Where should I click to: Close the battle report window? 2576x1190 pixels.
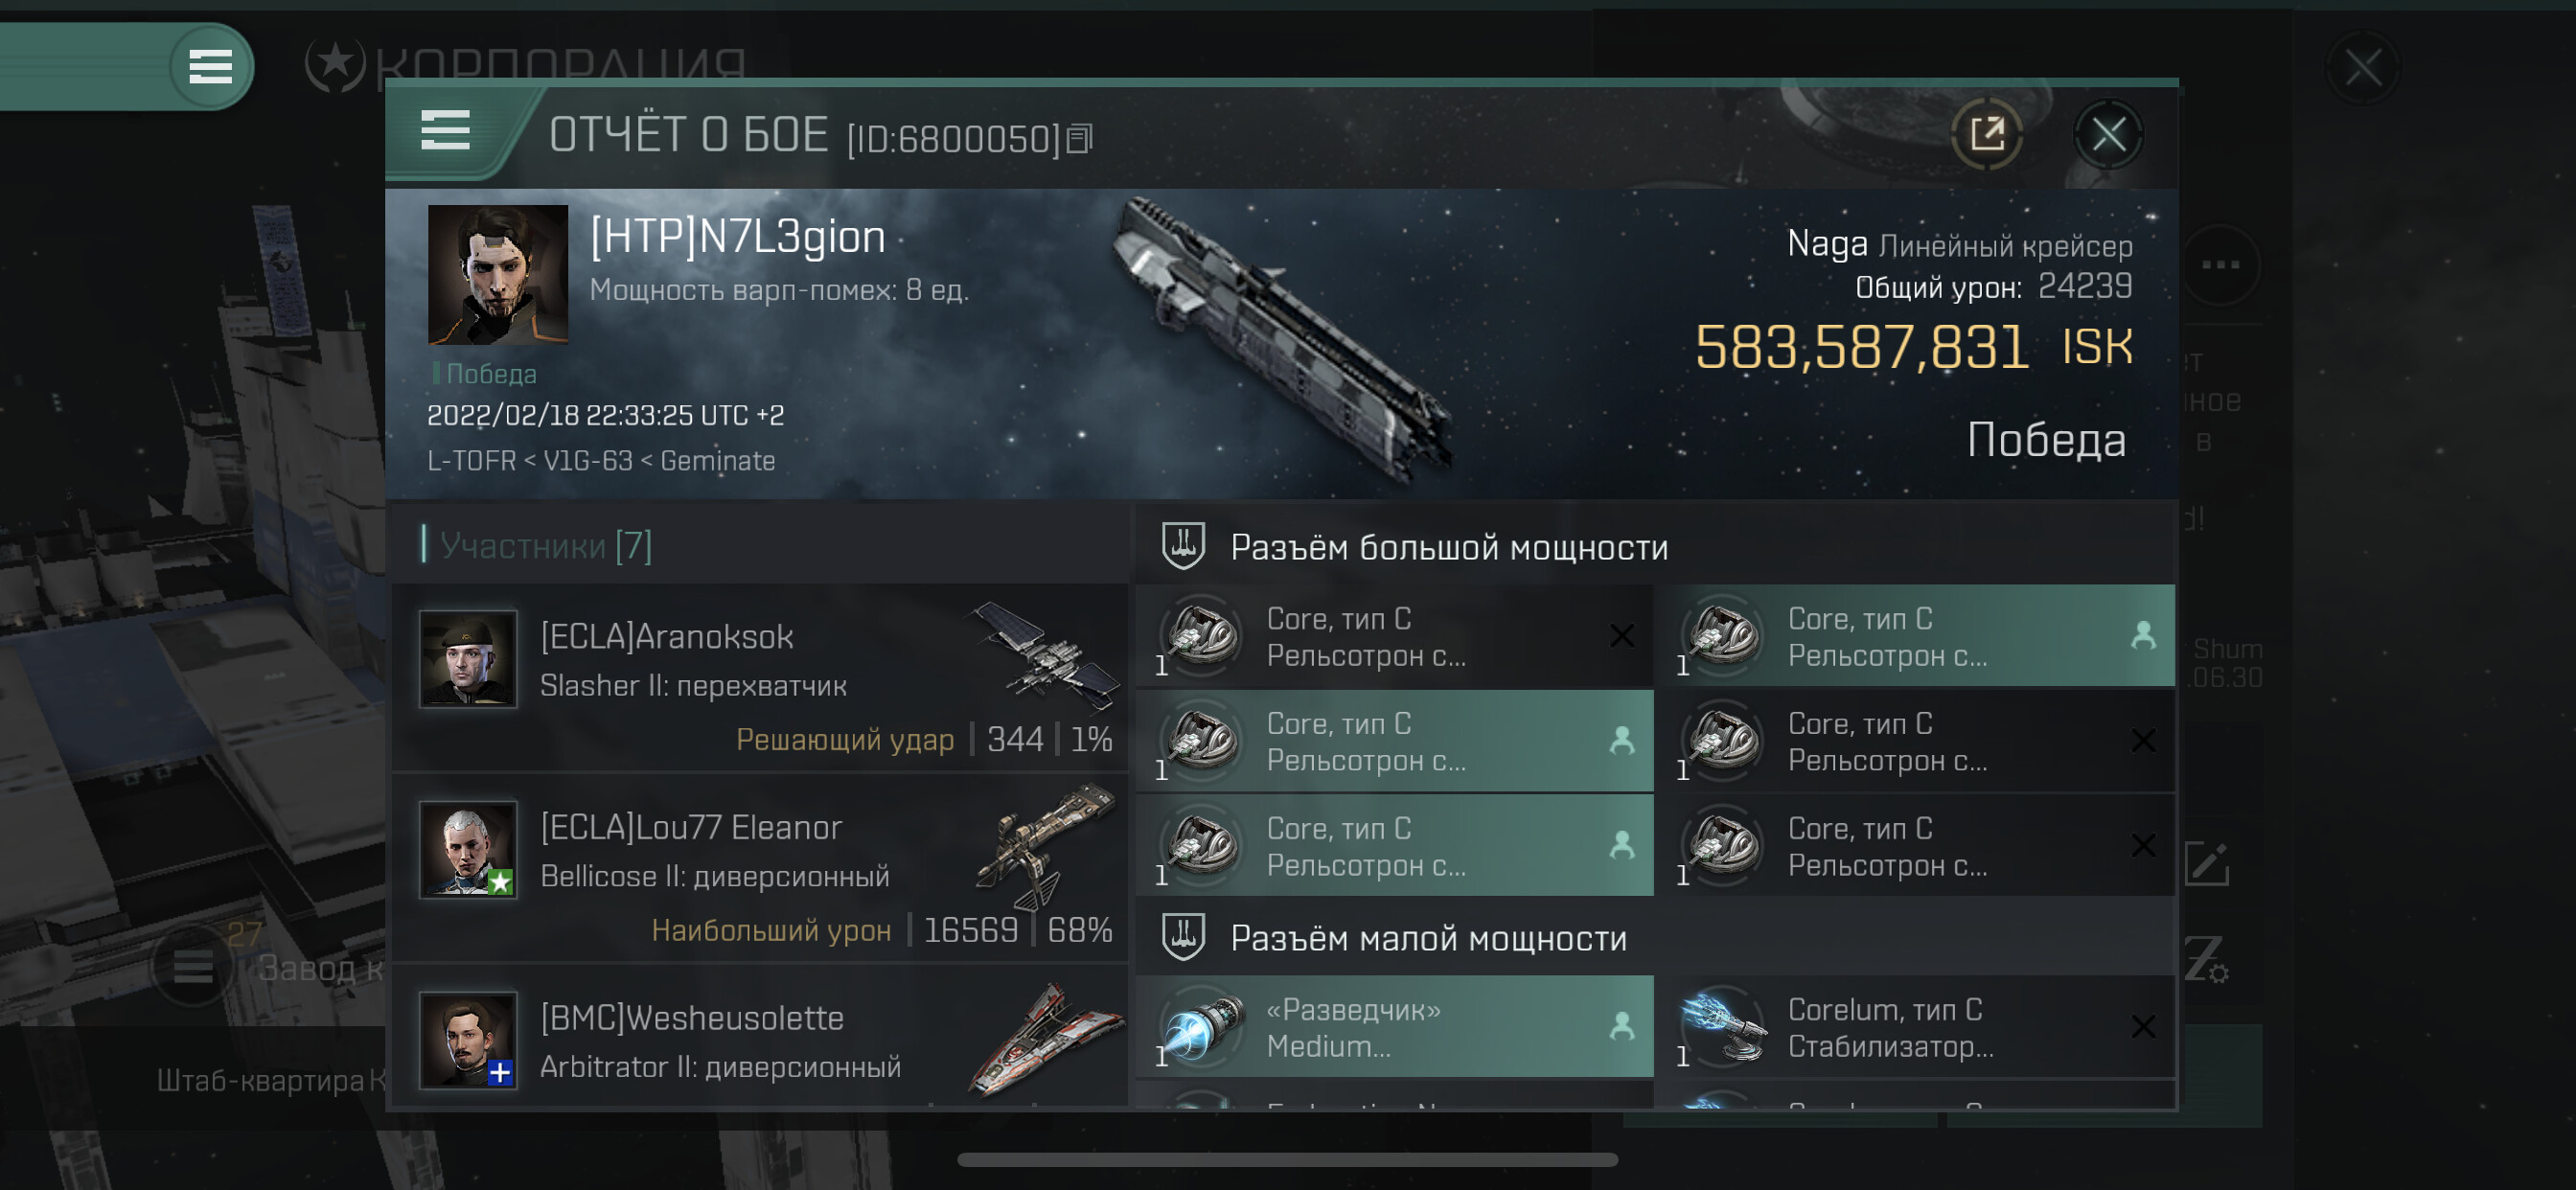point(2108,134)
